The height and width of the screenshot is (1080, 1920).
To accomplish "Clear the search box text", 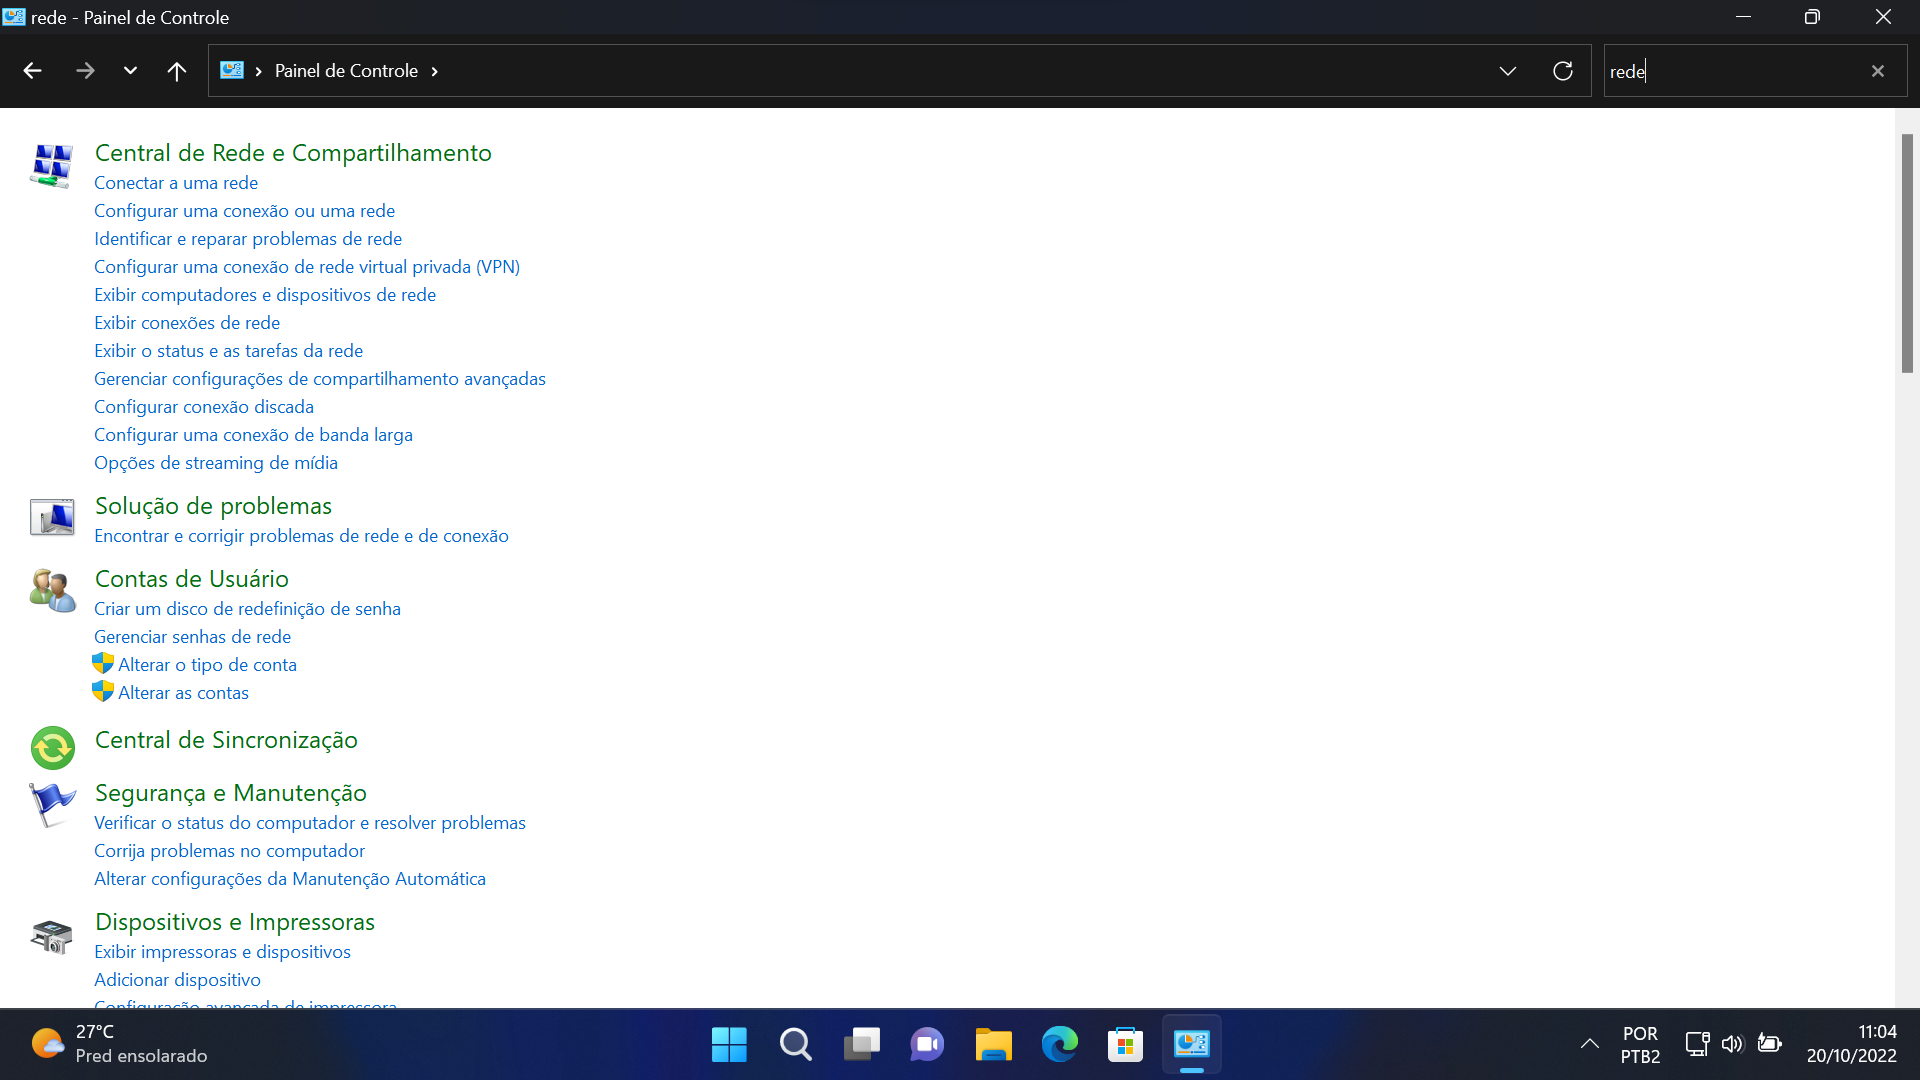I will point(1877,71).
